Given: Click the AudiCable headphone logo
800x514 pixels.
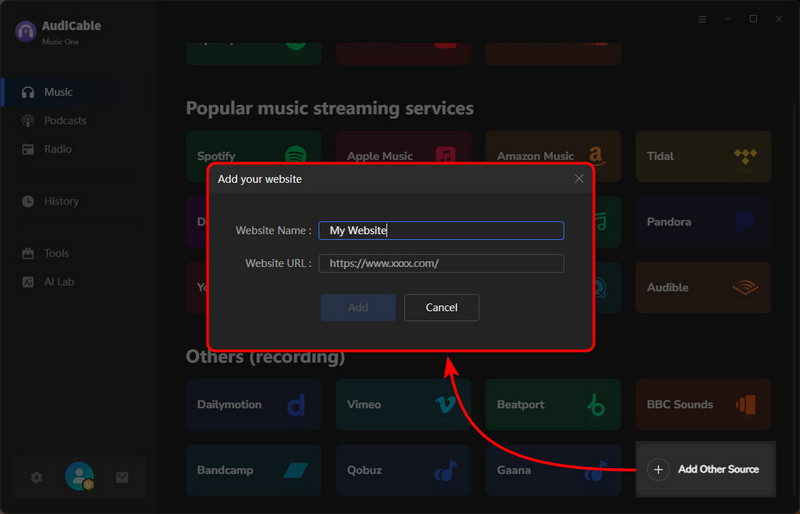Looking at the screenshot, I should click(x=26, y=32).
